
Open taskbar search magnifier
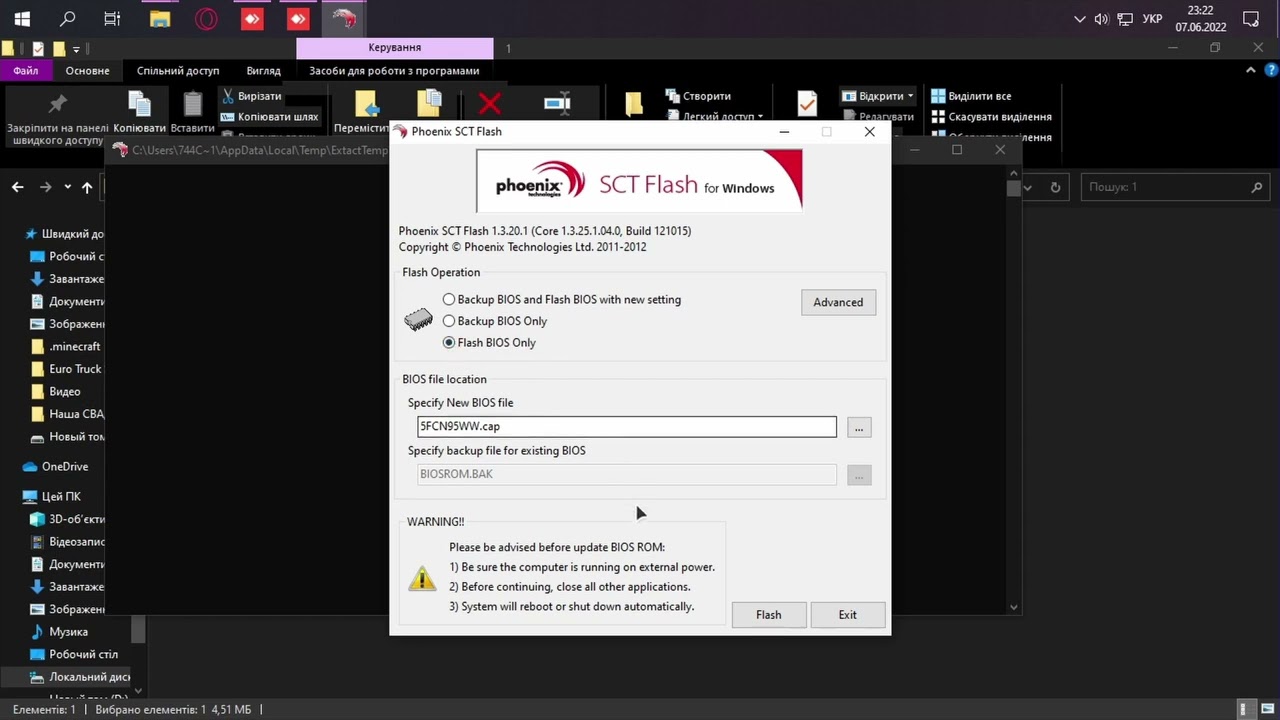click(68, 19)
